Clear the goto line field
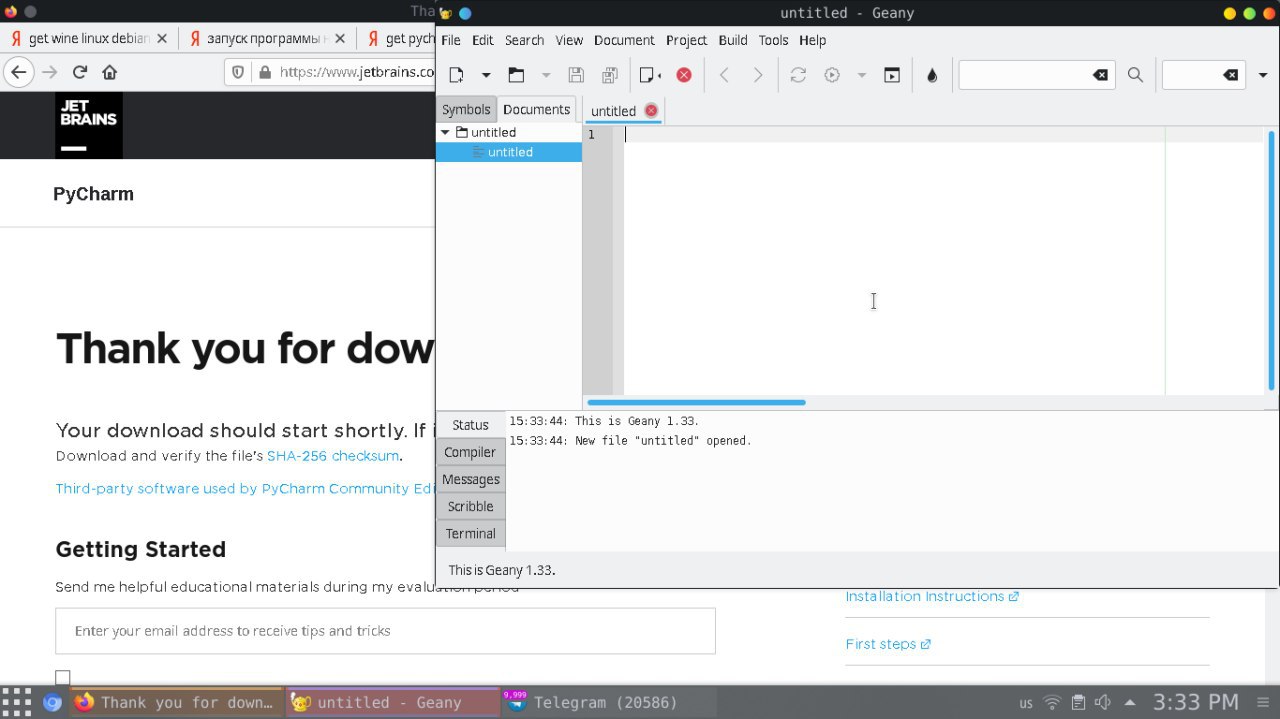Screen dimensions: 1280x719 (1231, 75)
